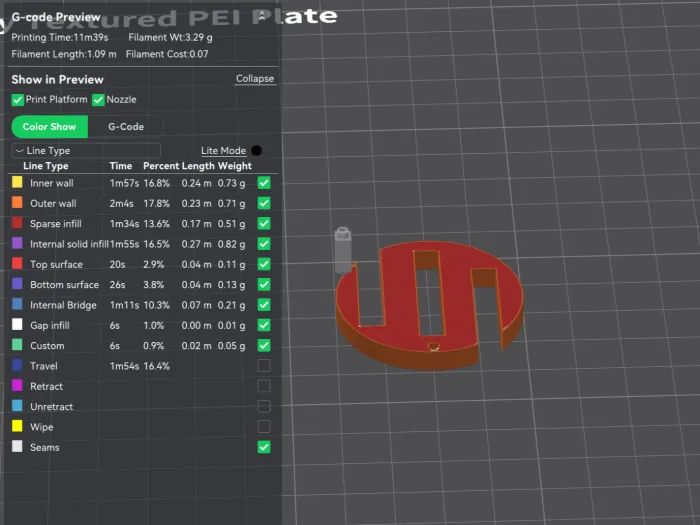Click the Filament Length:1.09 m text

point(64,54)
